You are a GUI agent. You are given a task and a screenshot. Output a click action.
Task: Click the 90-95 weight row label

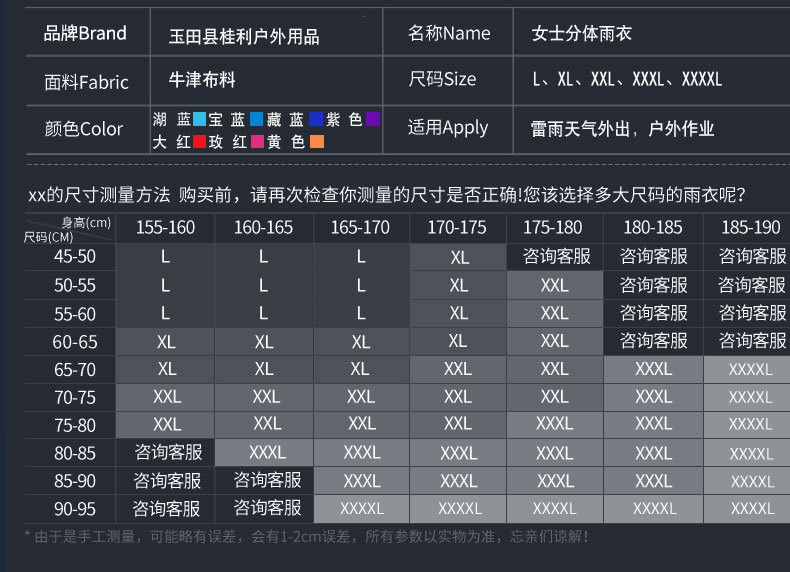tap(75, 509)
